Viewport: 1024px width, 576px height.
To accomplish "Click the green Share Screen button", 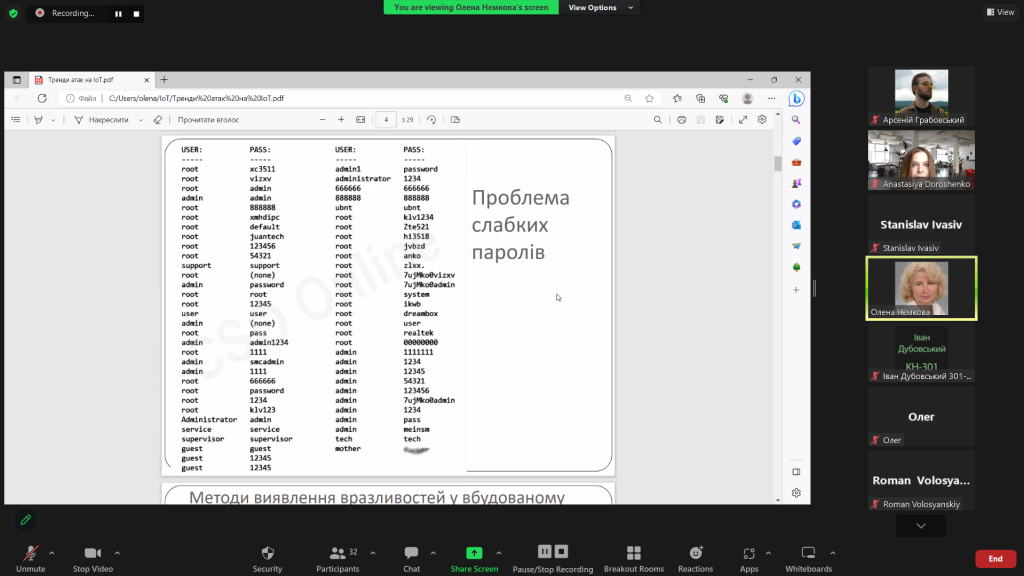I will (474, 559).
